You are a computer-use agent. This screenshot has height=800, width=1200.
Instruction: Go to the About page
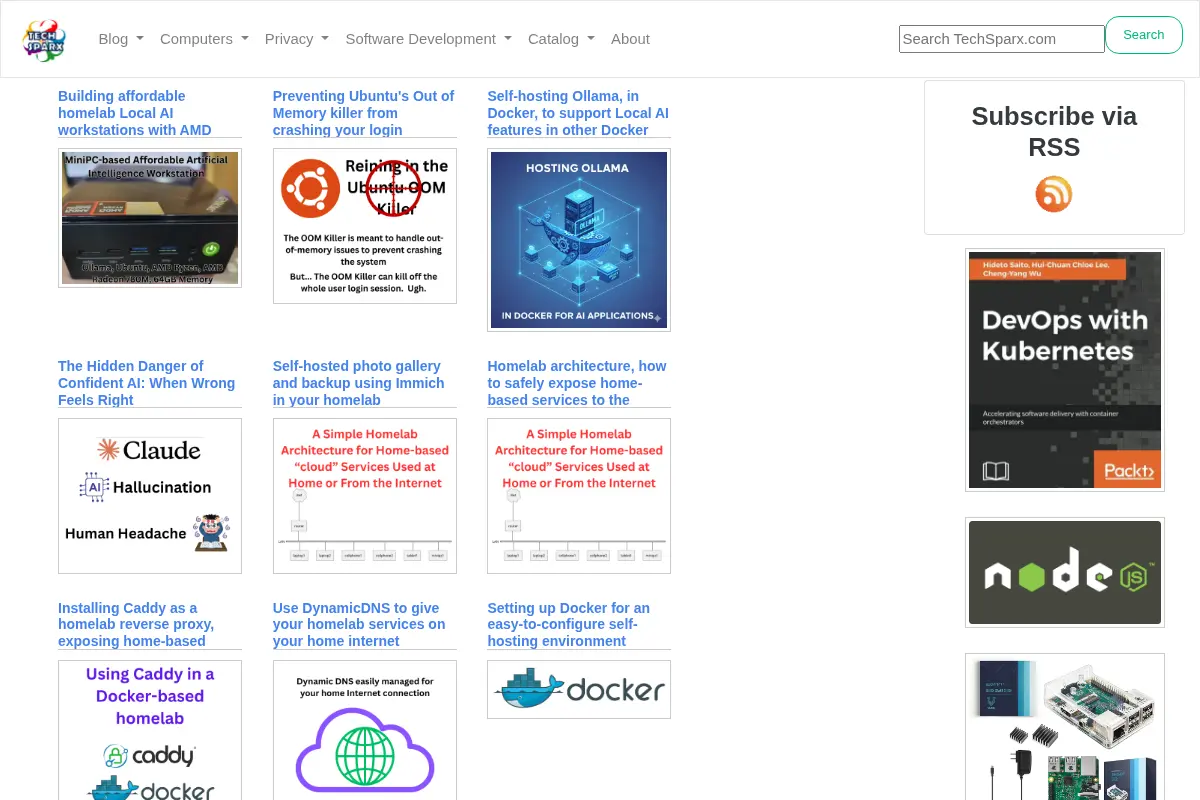pyautogui.click(x=630, y=39)
